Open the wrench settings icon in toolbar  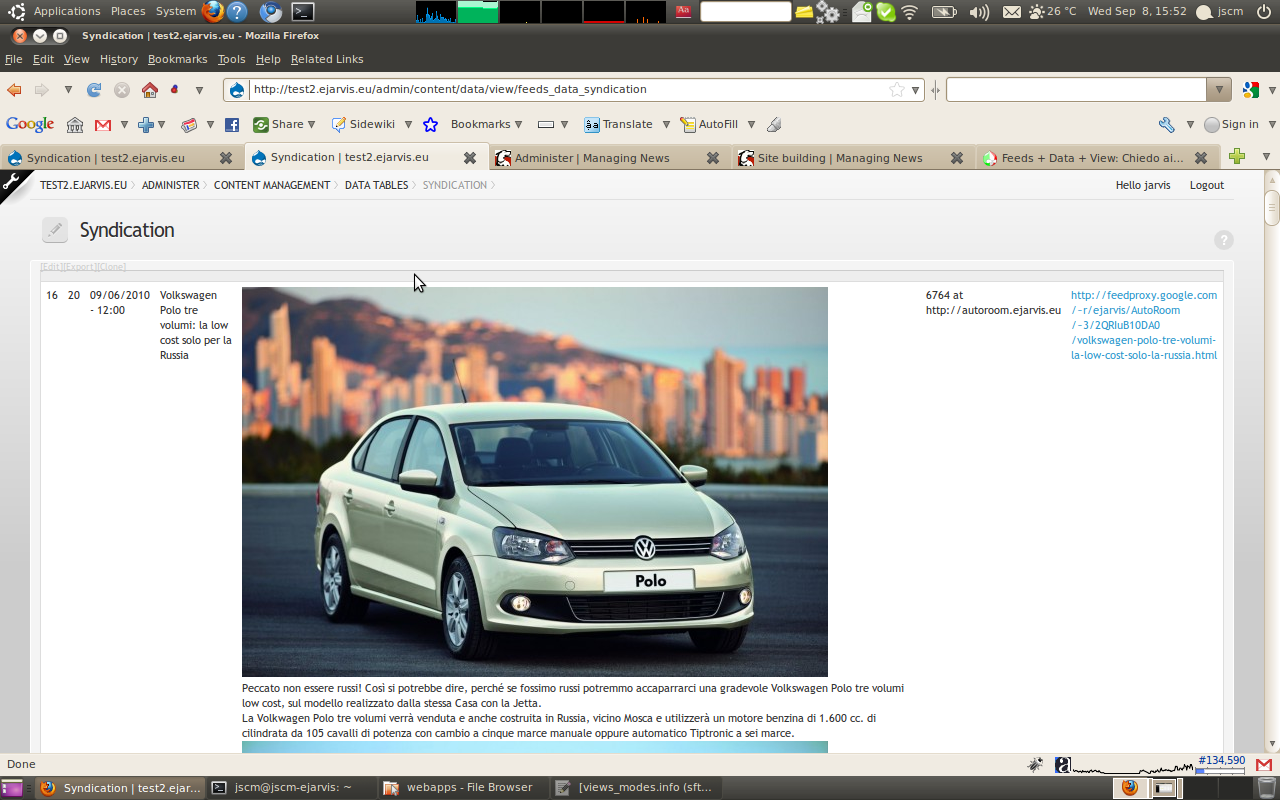point(1166,125)
